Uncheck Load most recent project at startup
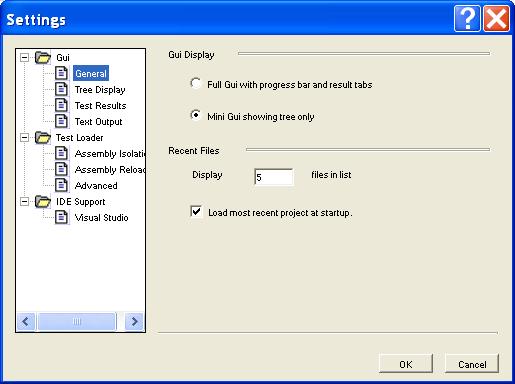Viewport: 515px width, 384px height. click(196, 211)
